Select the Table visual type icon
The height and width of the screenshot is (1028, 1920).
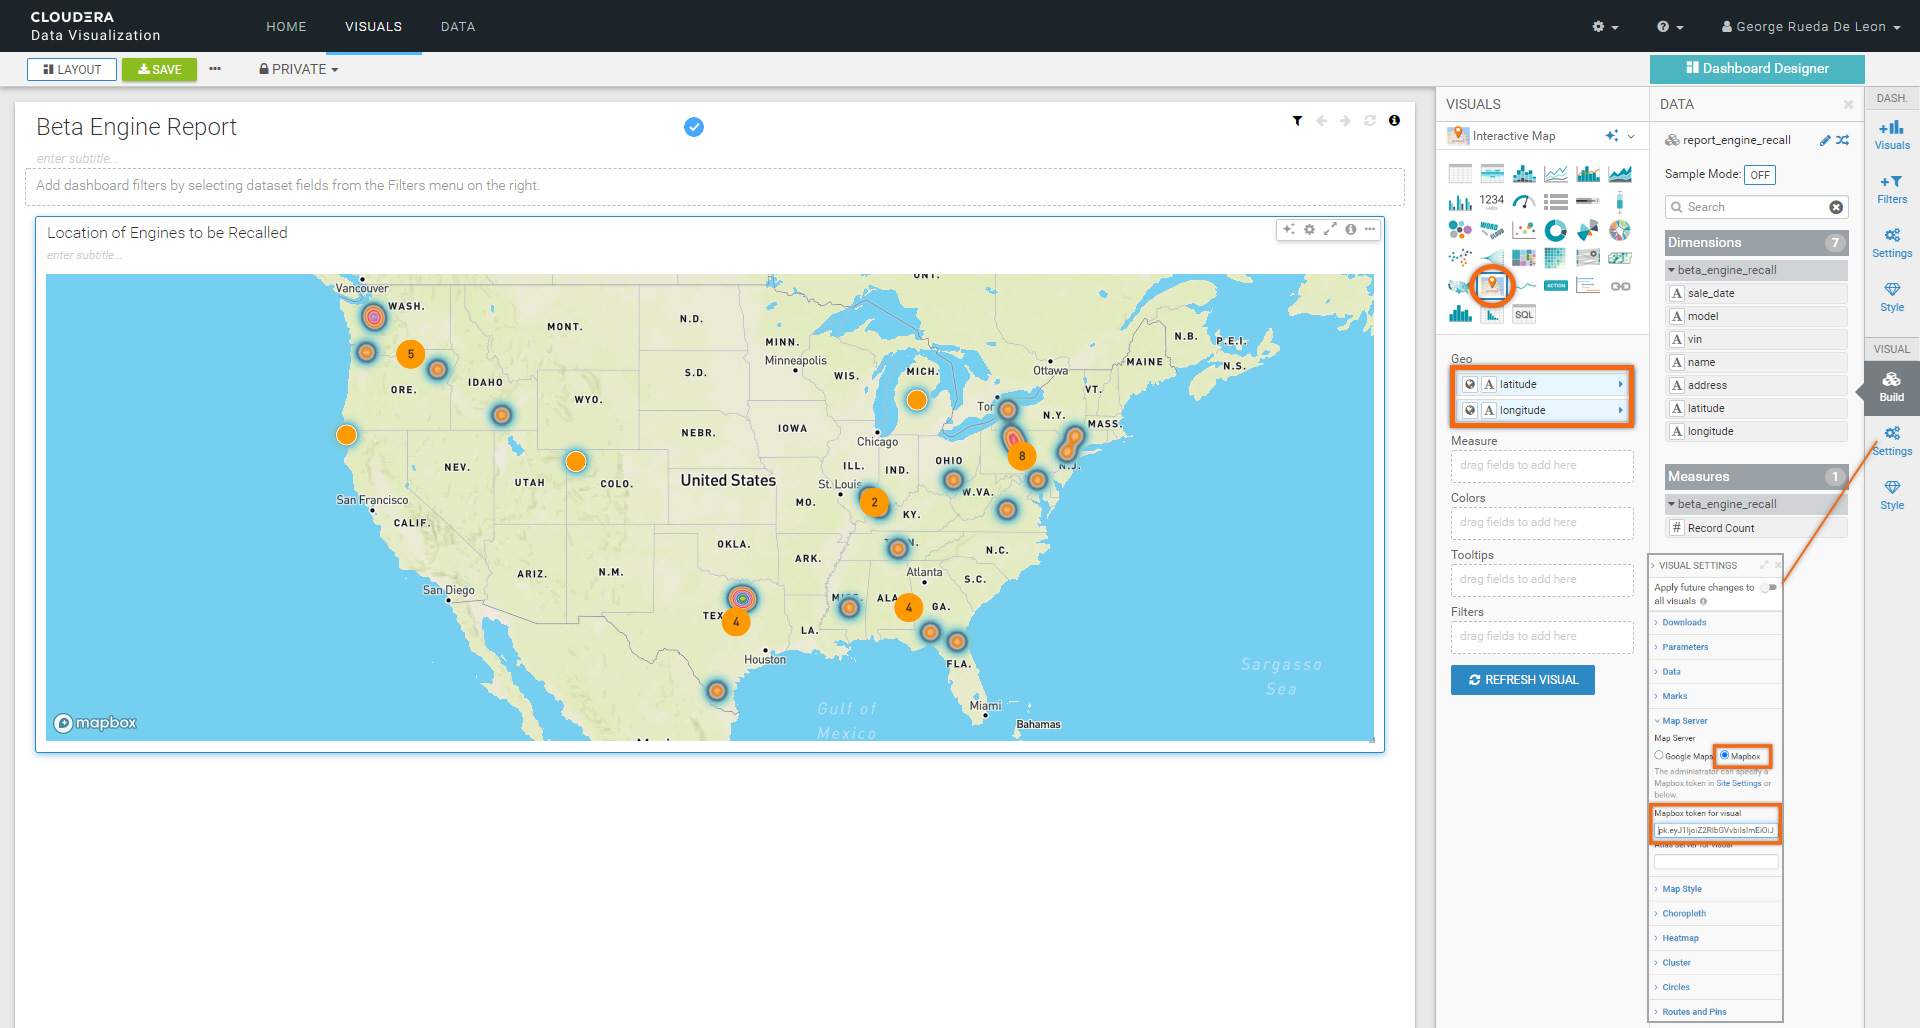(1460, 174)
